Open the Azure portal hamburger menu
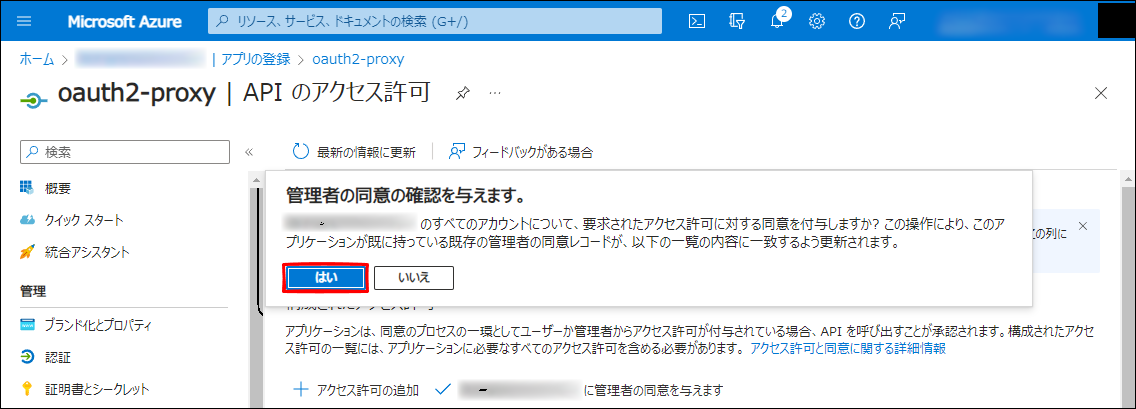This screenshot has width=1136, height=409. click(25, 21)
